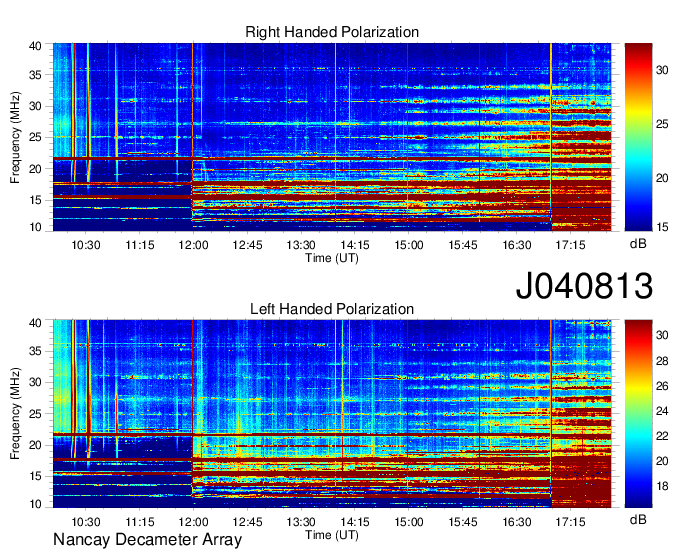
Task: Click '17:15' tick of right-handed plot
Action: tap(570, 245)
